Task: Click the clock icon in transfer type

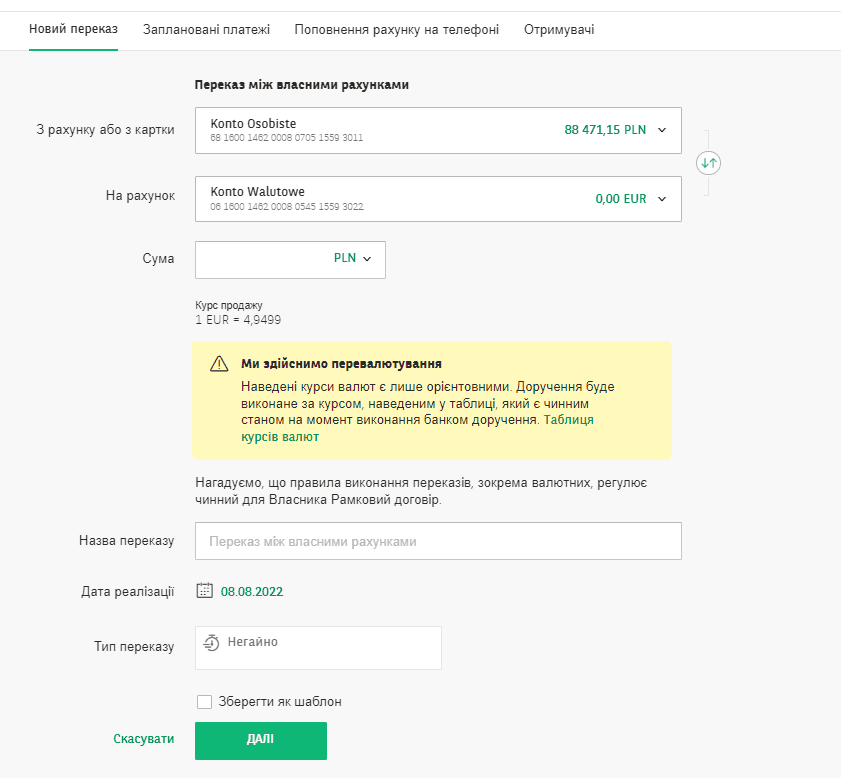Action: coord(211,643)
